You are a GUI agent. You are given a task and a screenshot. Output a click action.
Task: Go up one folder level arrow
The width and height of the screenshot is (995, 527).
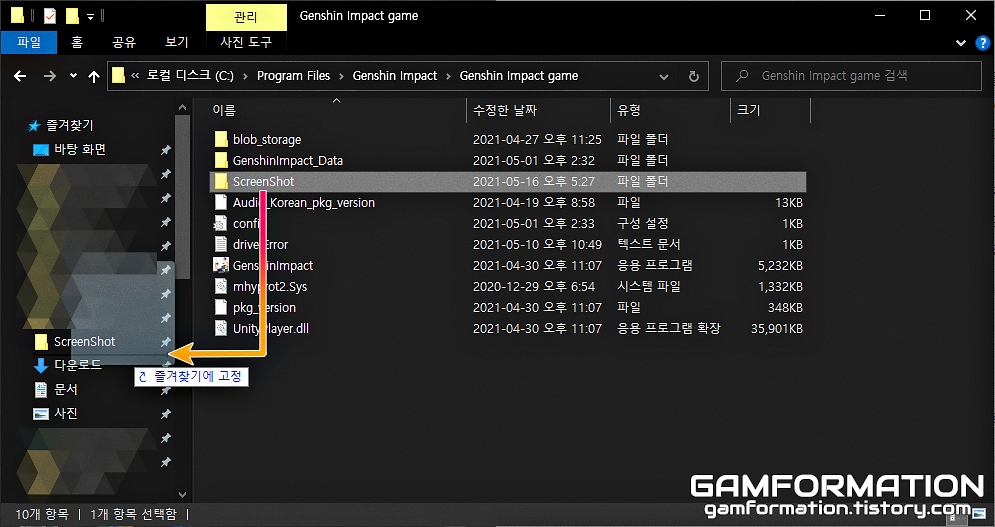click(x=94, y=76)
